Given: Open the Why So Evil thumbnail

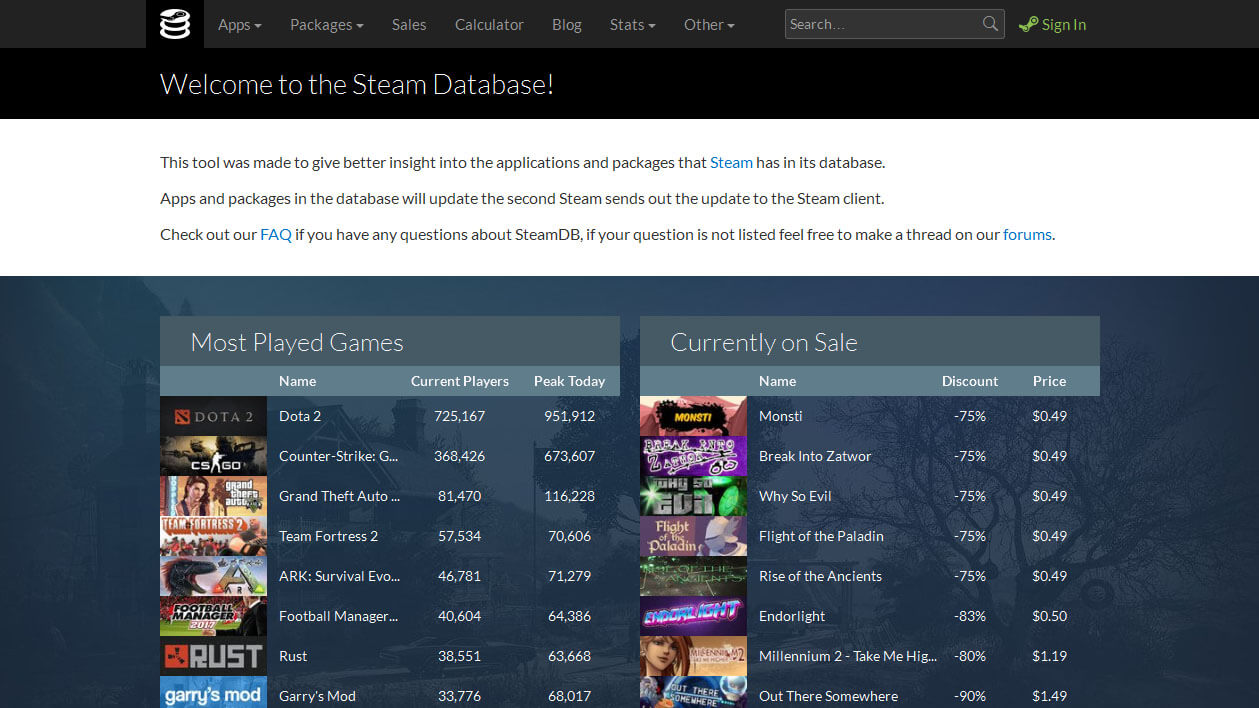Looking at the screenshot, I should pos(693,496).
